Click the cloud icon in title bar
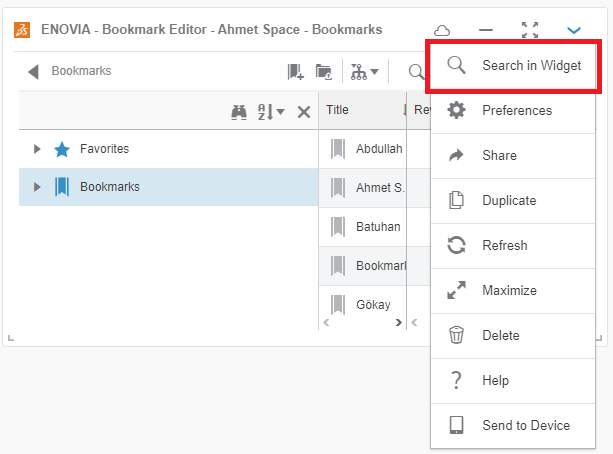Screen dimensions: 613x454 [441, 31]
